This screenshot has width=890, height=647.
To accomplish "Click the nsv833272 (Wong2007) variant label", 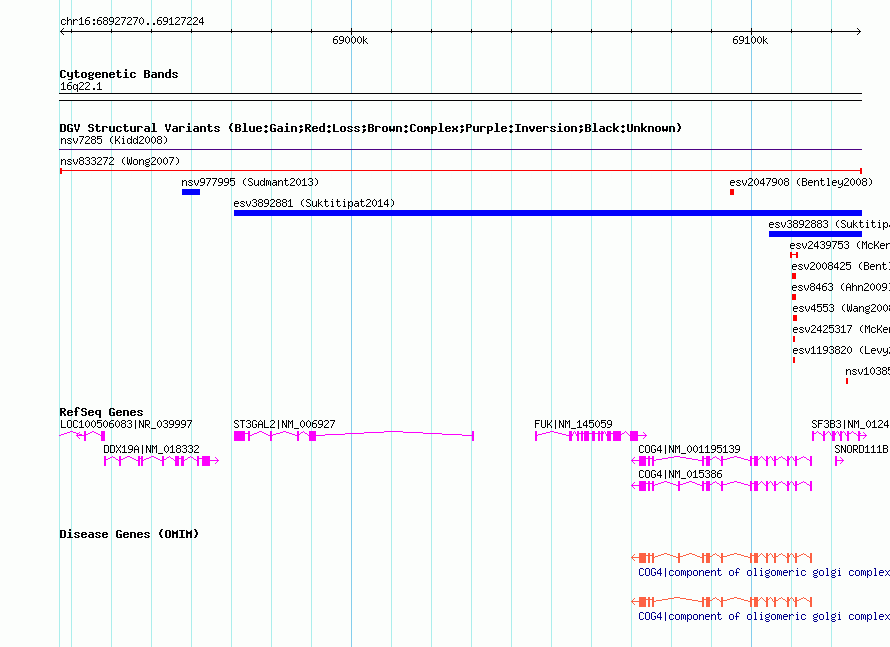I will (x=120, y=161).
